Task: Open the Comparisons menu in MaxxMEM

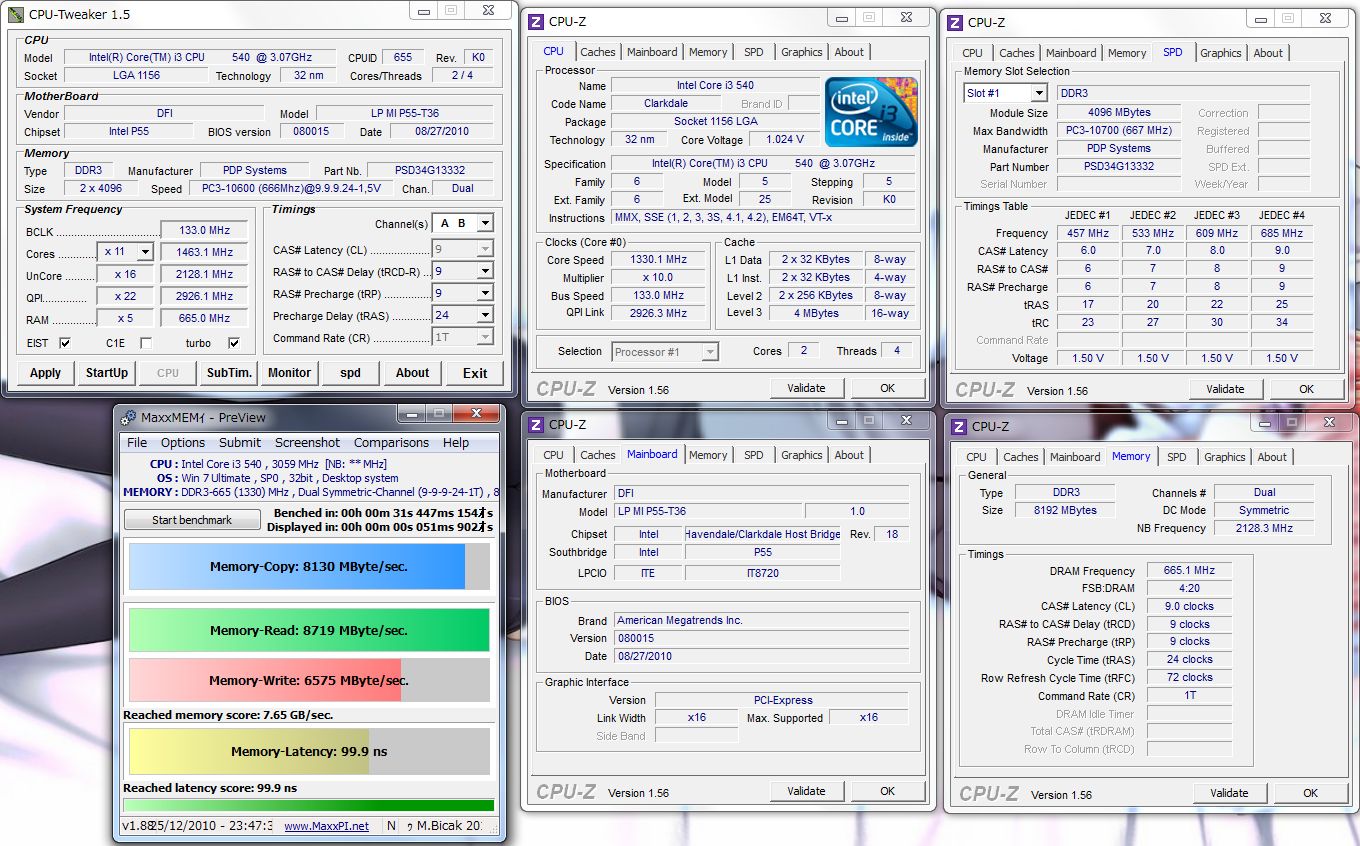Action: tap(391, 442)
